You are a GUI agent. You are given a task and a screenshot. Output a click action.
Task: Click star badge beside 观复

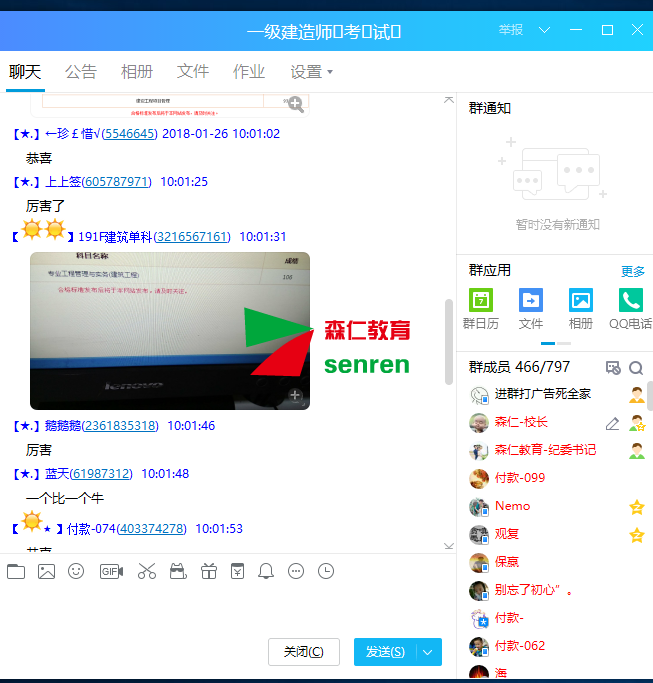(636, 535)
